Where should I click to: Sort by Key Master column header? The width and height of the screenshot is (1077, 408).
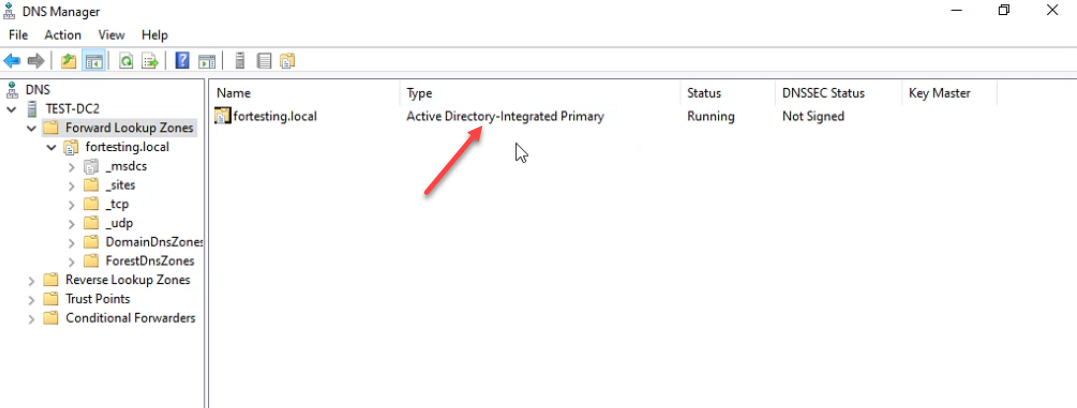point(949,93)
